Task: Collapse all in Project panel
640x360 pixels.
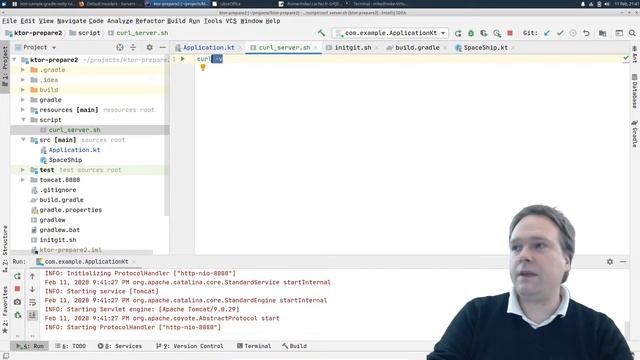Action: click(133, 47)
